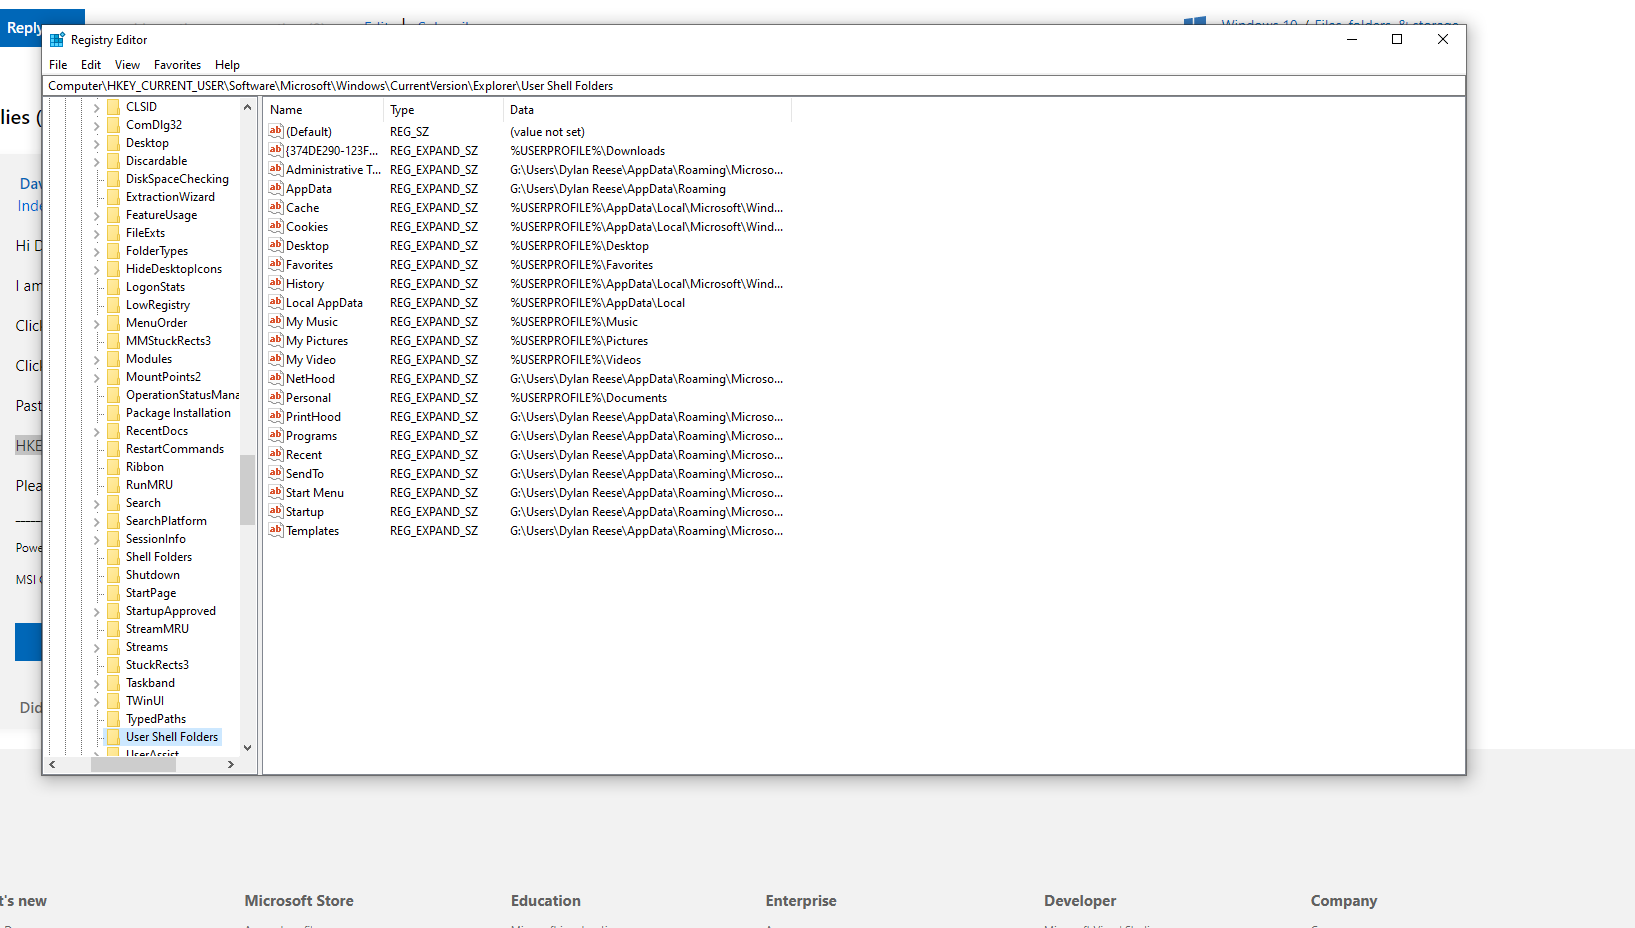Viewport: 1635px width, 928px height.
Task: Expand the Discardable key arrow
Action: pyautogui.click(x=97, y=161)
